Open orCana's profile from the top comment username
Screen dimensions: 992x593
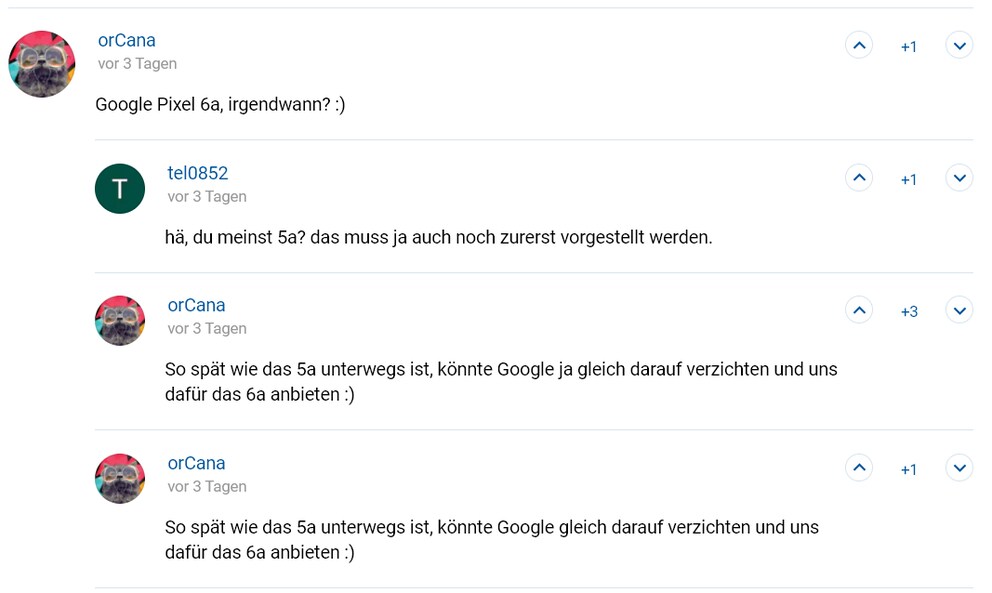127,40
